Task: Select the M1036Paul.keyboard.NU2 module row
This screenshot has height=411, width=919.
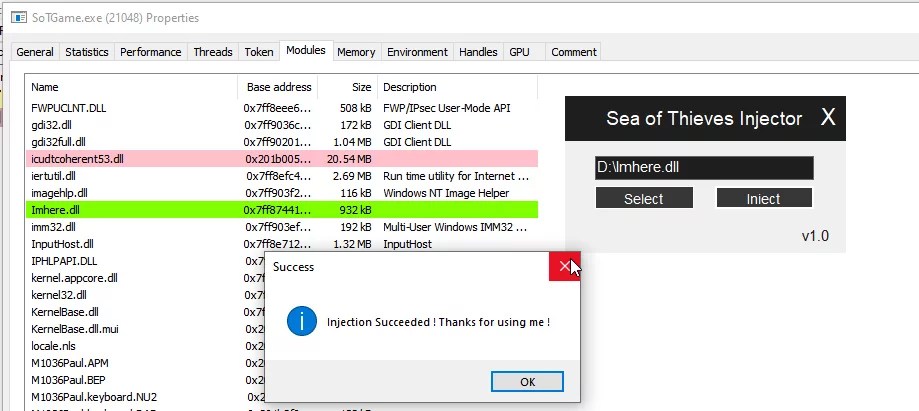Action: point(145,397)
